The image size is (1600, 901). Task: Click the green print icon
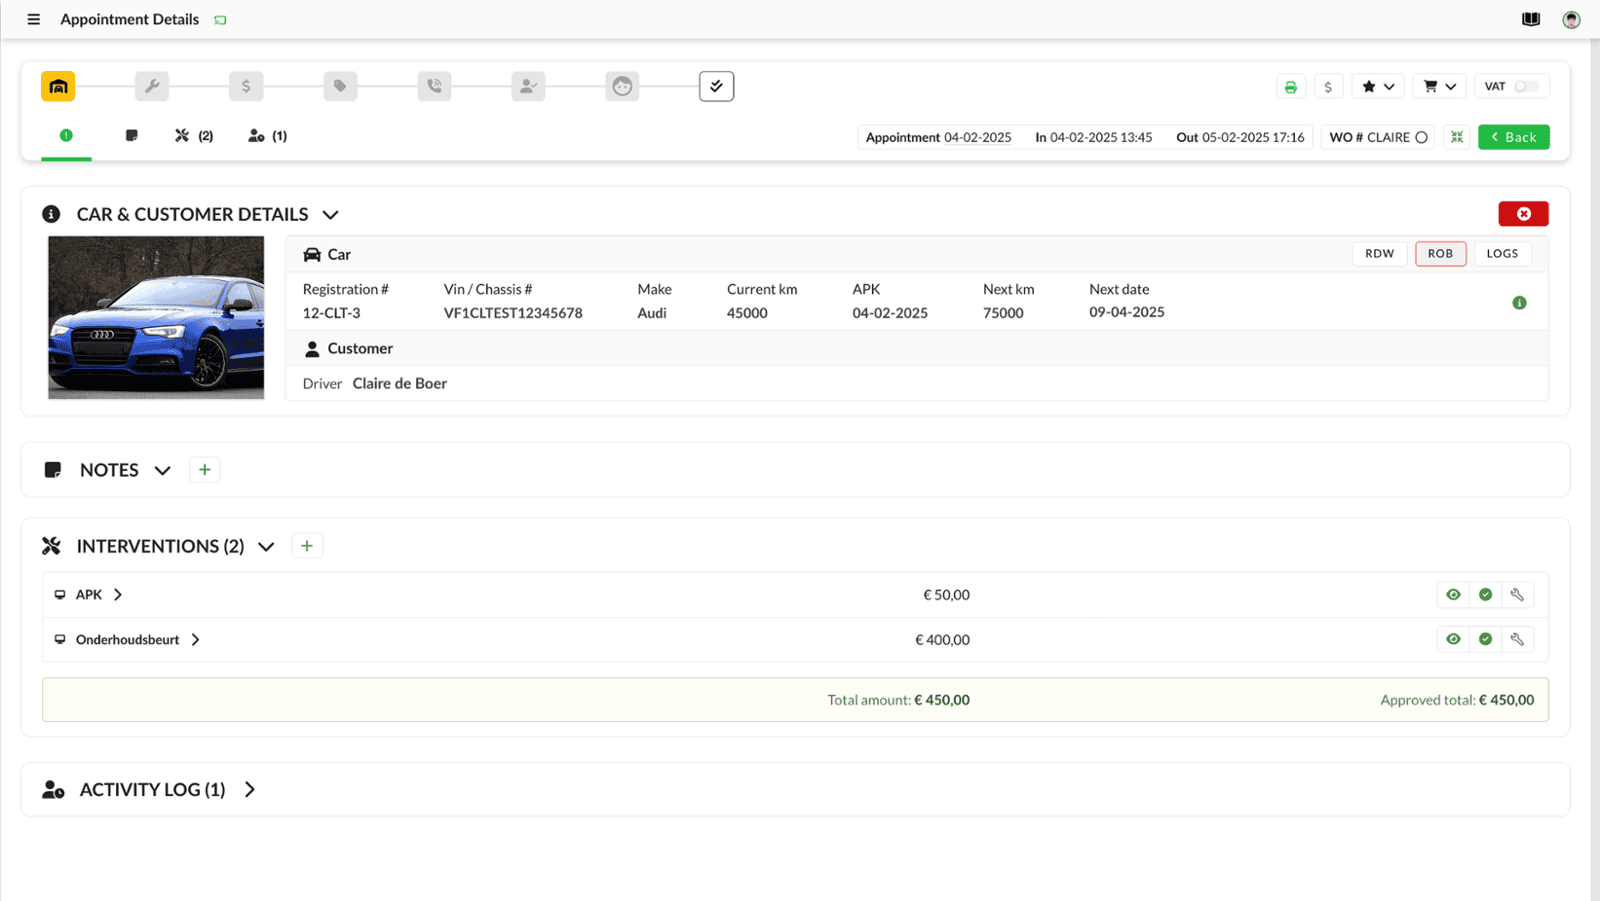(x=1291, y=87)
